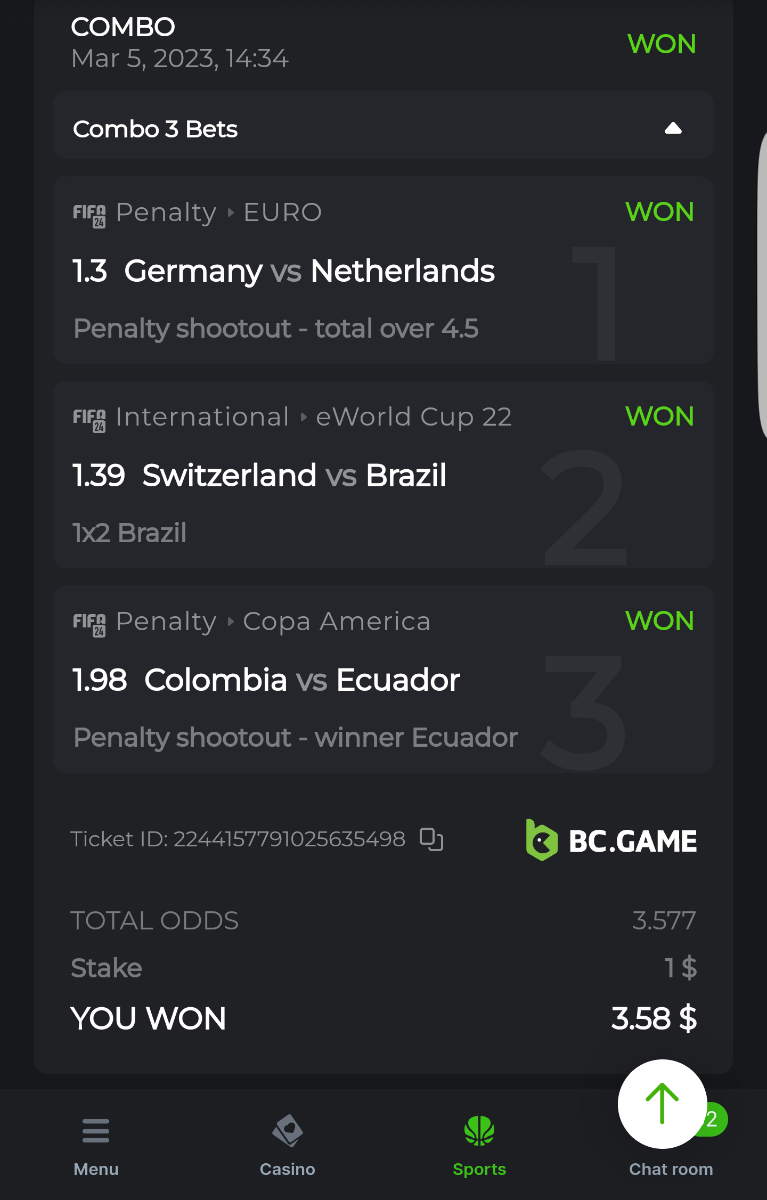Click FIFA 24 icon on Germany bet
767x1200 pixels.
[x=90, y=214]
